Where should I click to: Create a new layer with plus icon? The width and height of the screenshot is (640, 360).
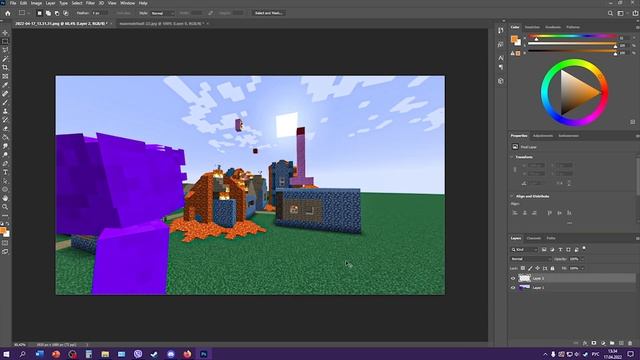coord(621,343)
